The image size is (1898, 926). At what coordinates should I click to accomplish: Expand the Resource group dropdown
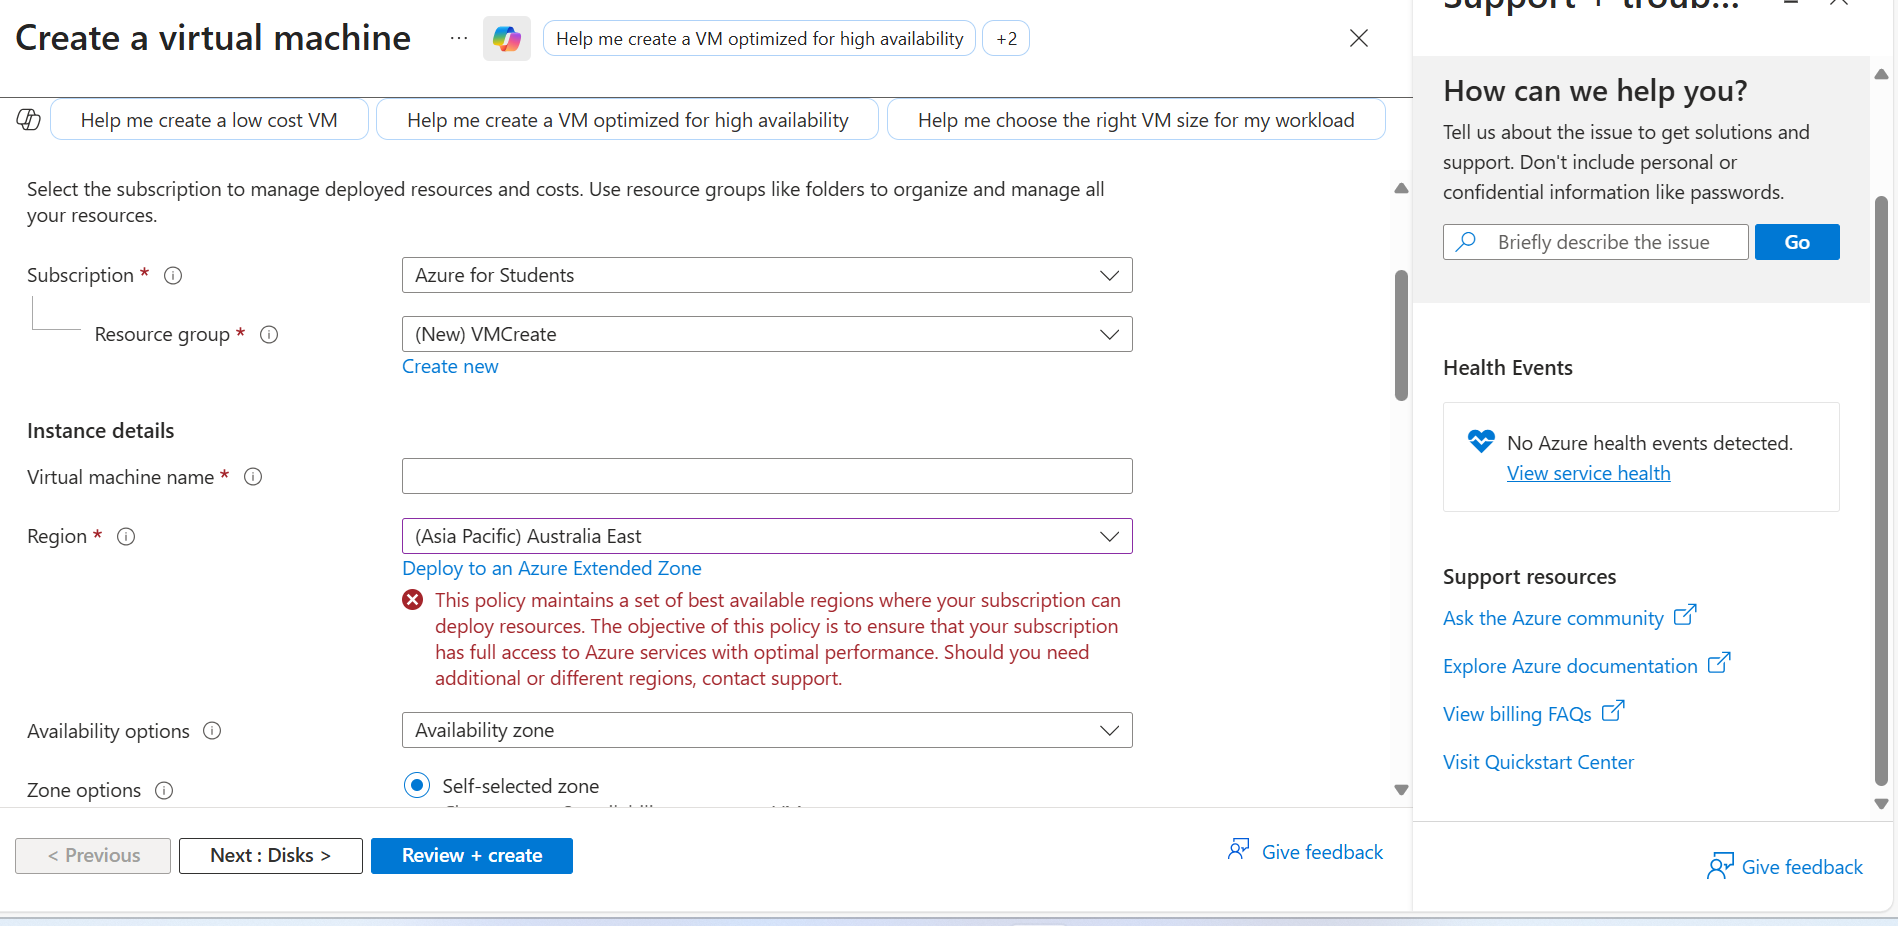766,335
